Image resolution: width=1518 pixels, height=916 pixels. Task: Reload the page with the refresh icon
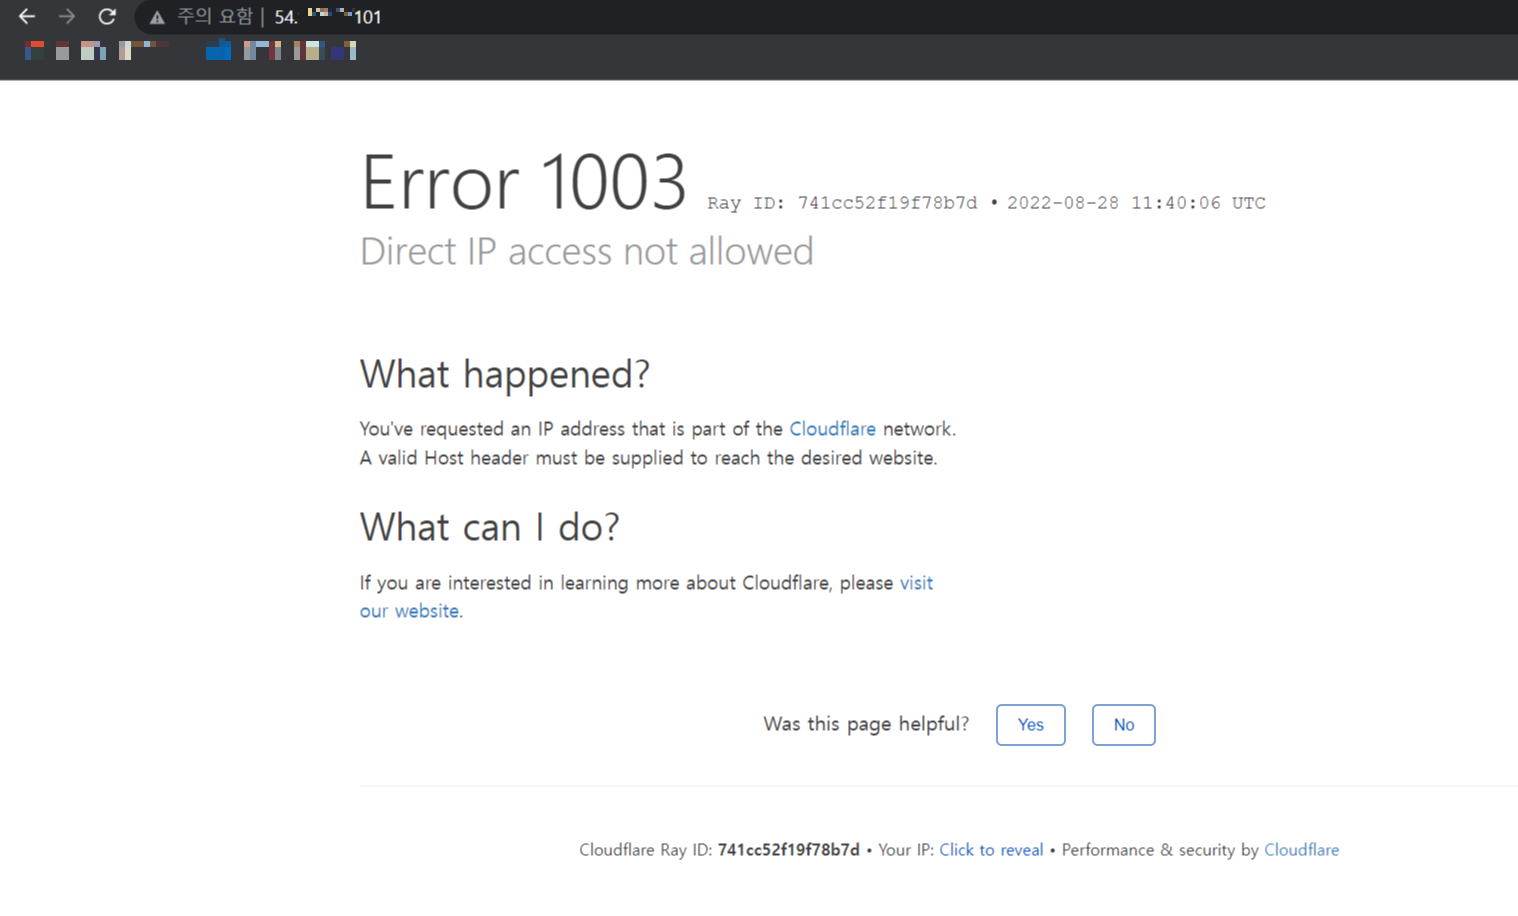click(x=107, y=16)
